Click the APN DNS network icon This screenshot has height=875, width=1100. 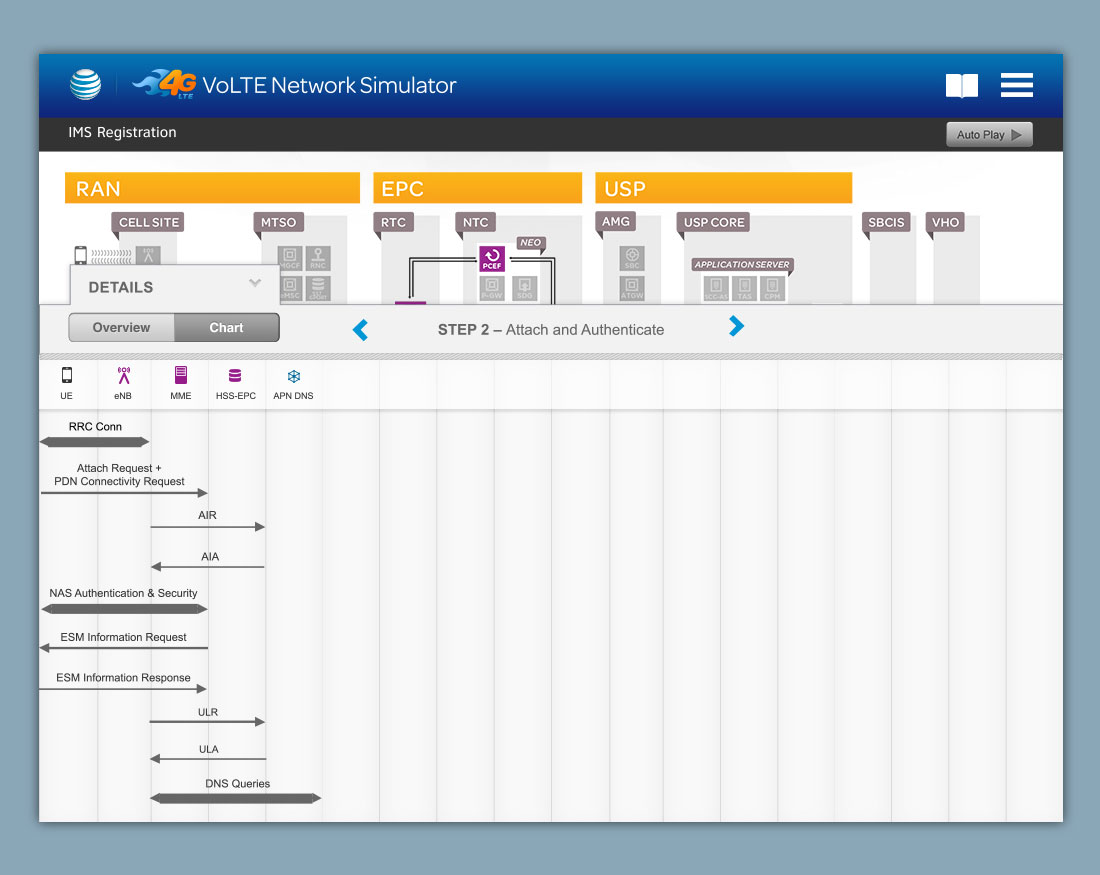tap(293, 376)
